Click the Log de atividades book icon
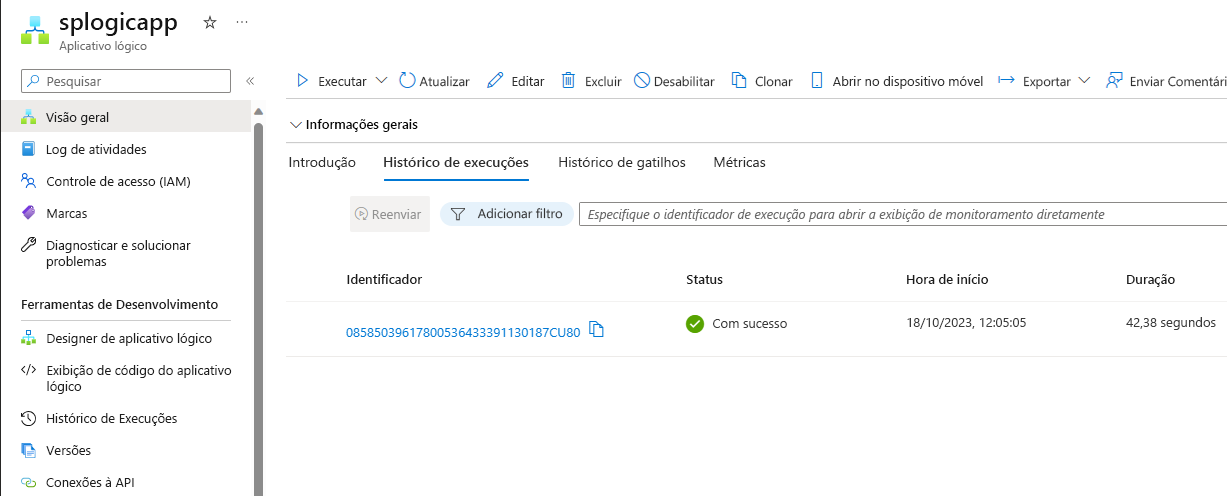Screen dimensions: 1227x496 point(28,149)
